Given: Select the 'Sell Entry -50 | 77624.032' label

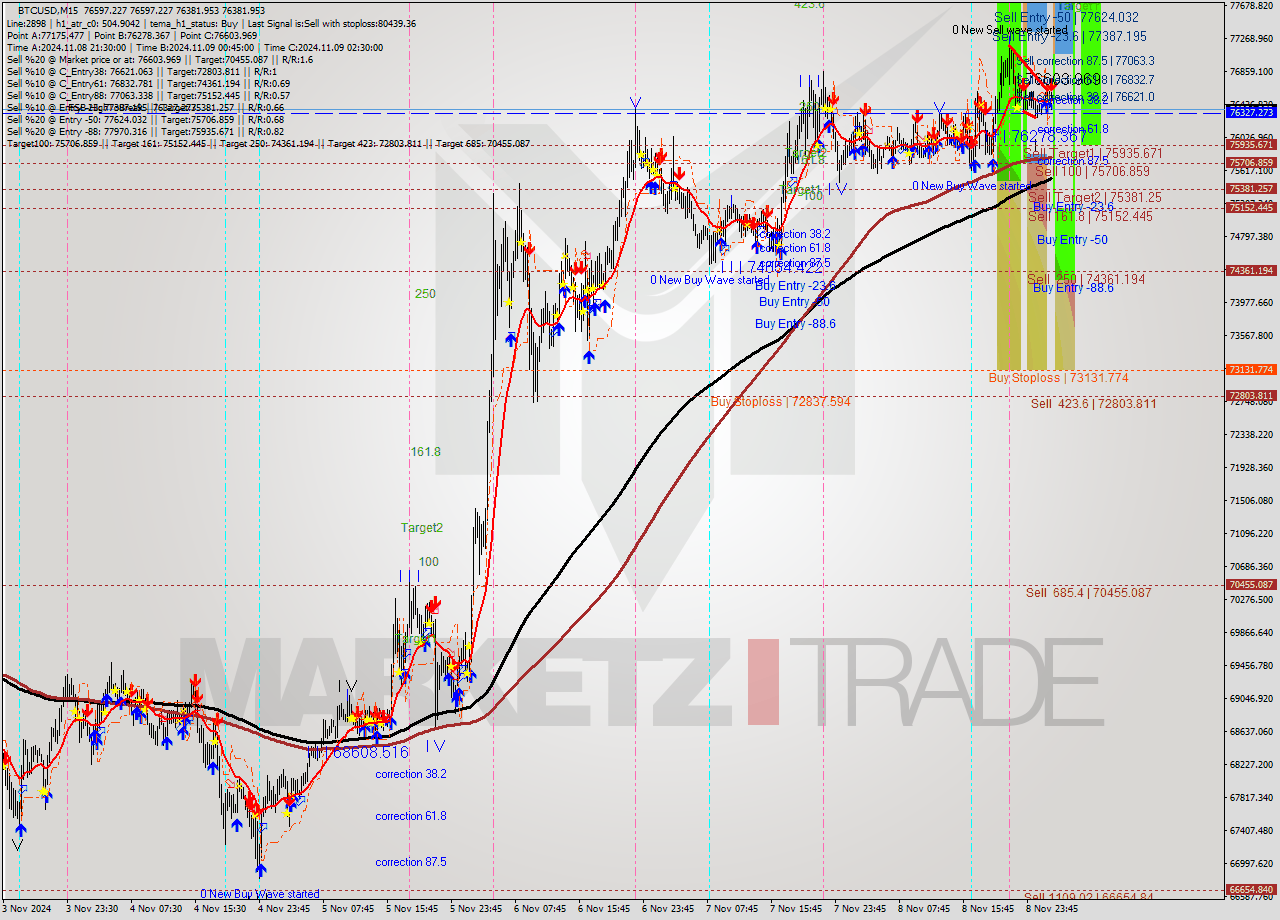Looking at the screenshot, I should click(1067, 17).
